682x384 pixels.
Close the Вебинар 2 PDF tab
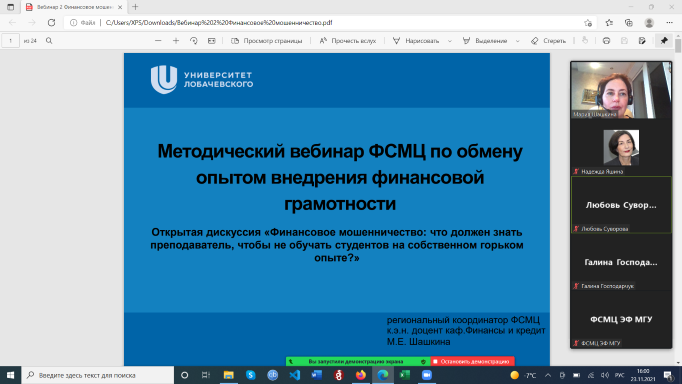pos(120,7)
